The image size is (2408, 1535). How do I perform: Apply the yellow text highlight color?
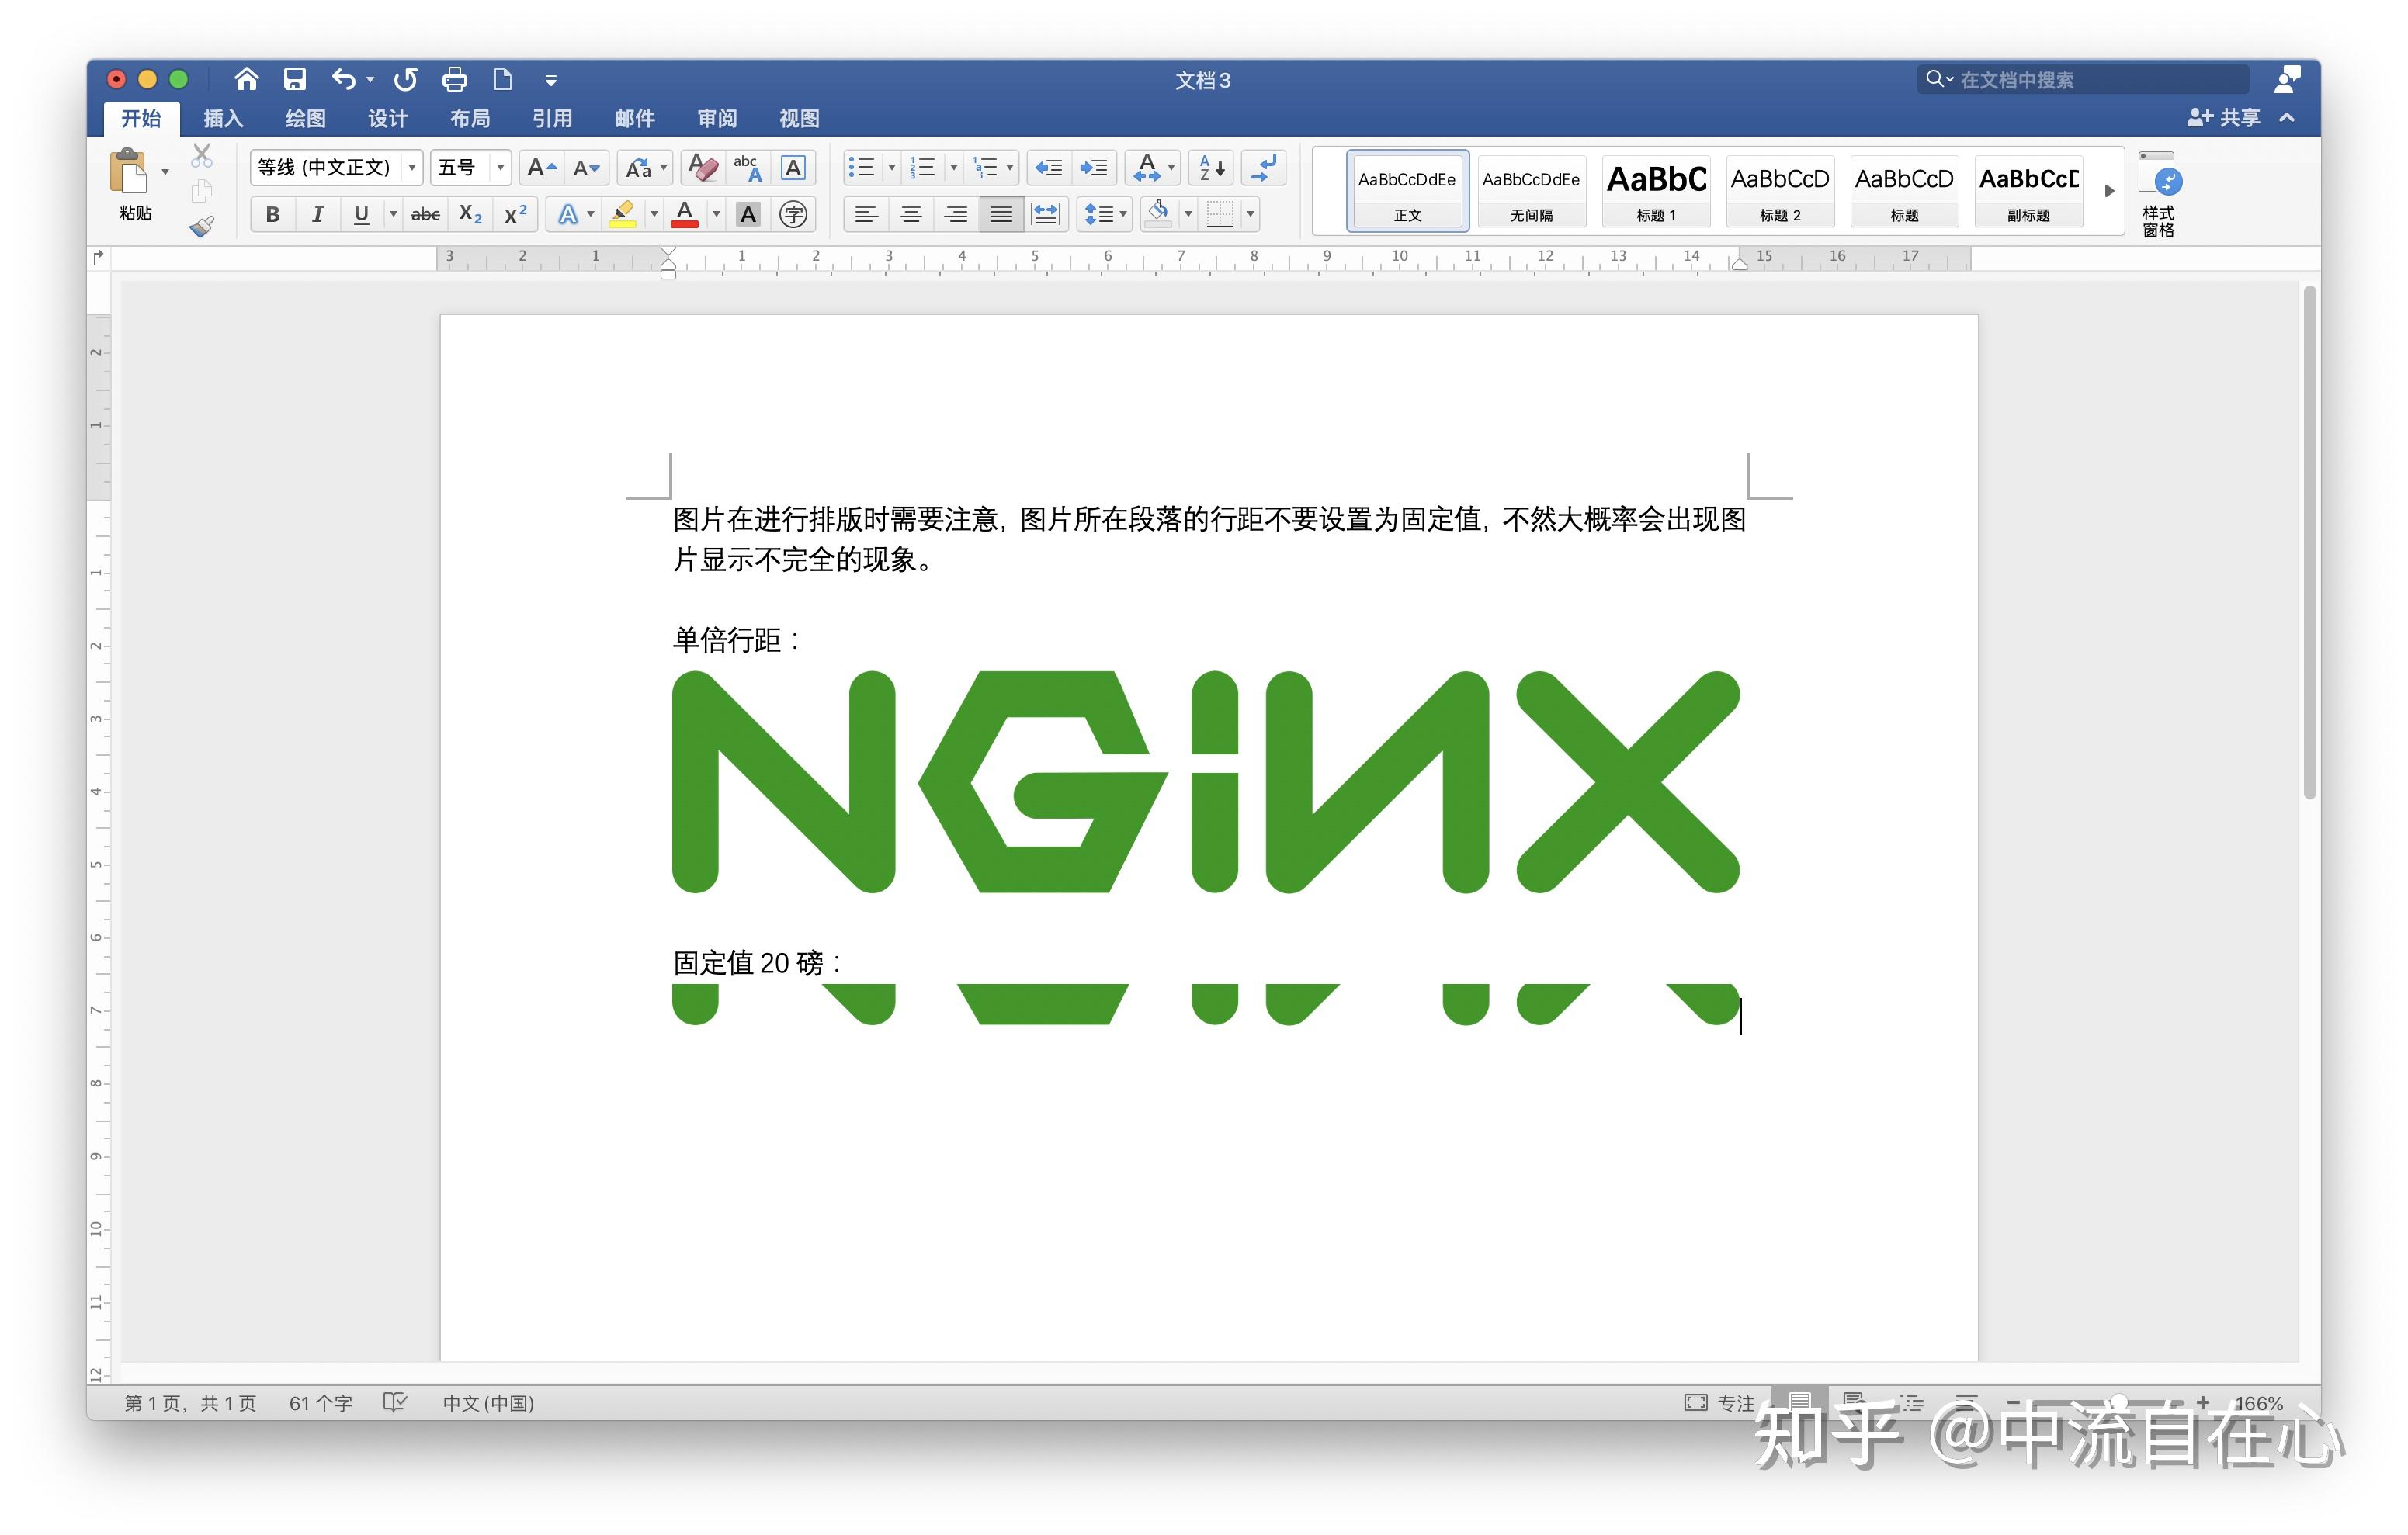(x=622, y=214)
